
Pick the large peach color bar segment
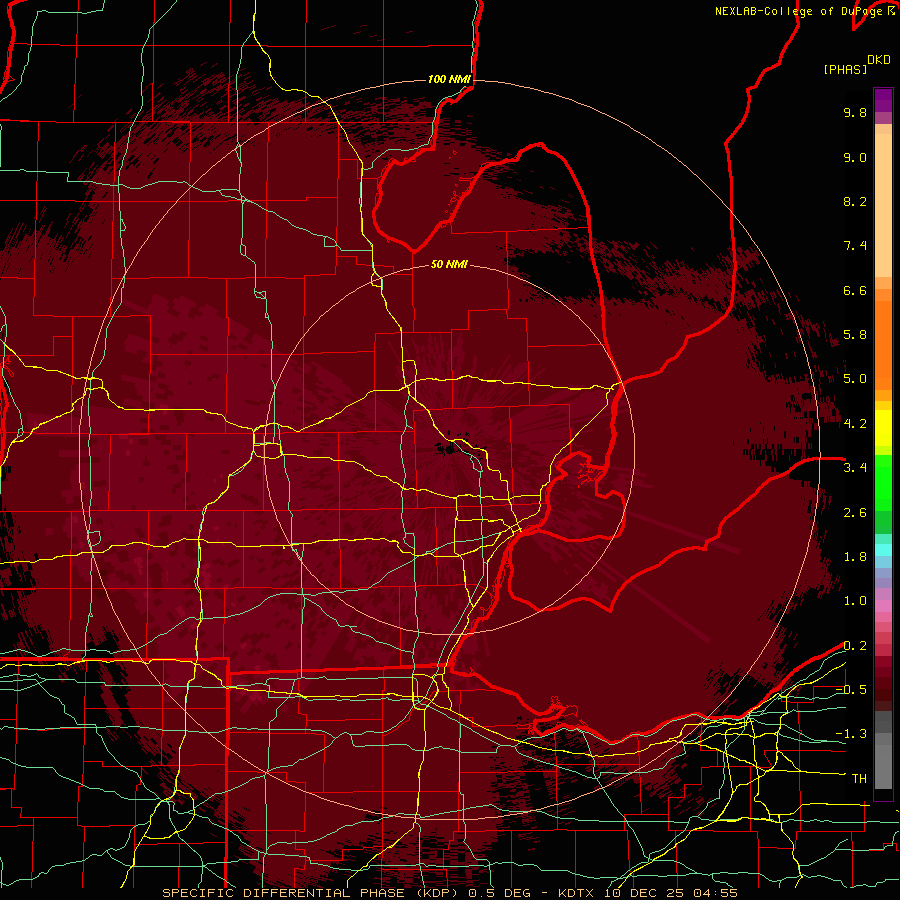pyautogui.click(x=883, y=205)
